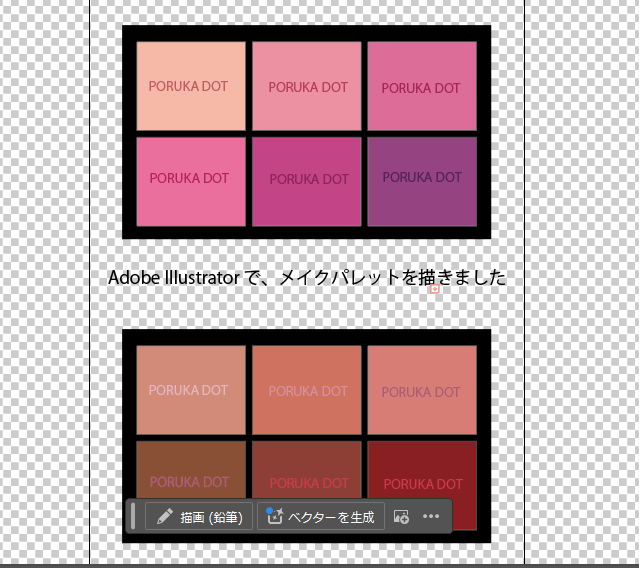Choose the magenta bottom-middle swatch, upper palette
Image resolution: width=639 pixels, height=568 pixels.
[306, 181]
